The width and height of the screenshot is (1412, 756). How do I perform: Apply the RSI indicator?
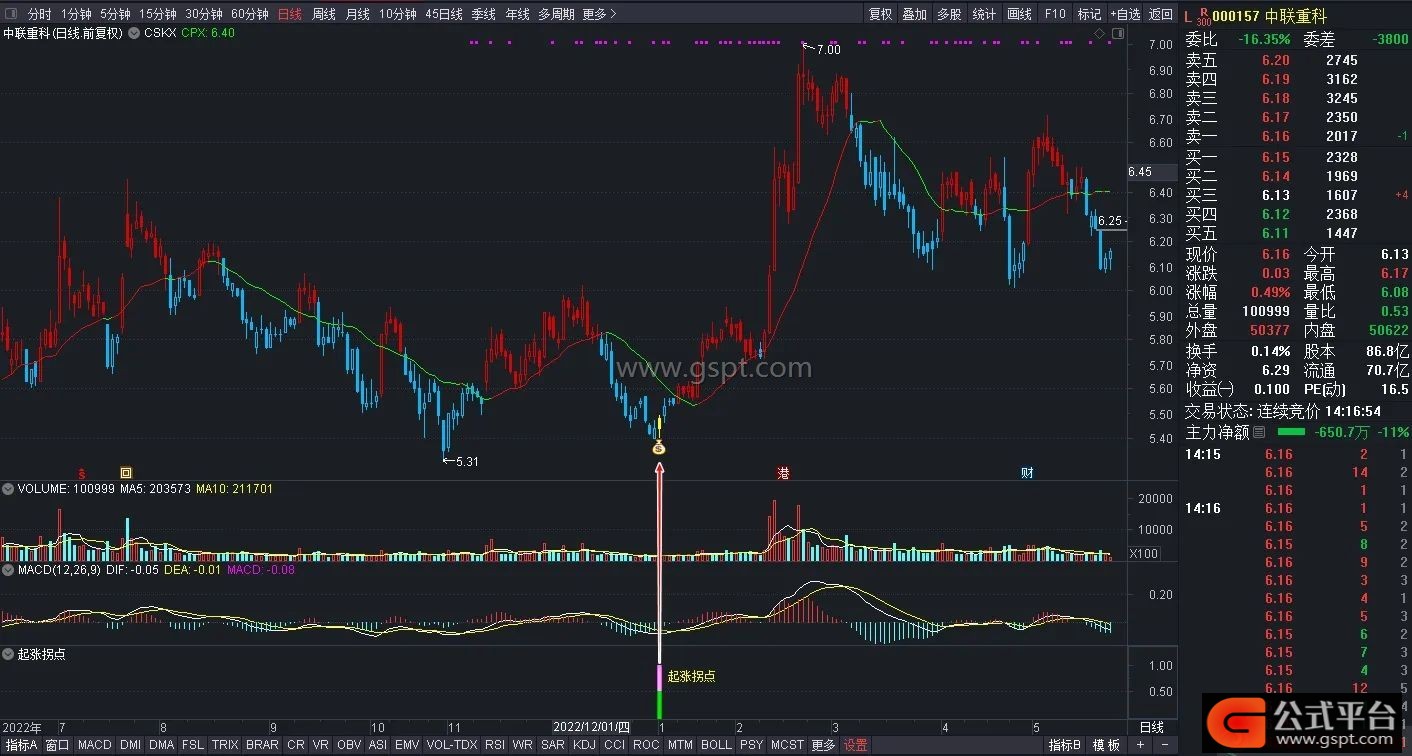(x=495, y=745)
